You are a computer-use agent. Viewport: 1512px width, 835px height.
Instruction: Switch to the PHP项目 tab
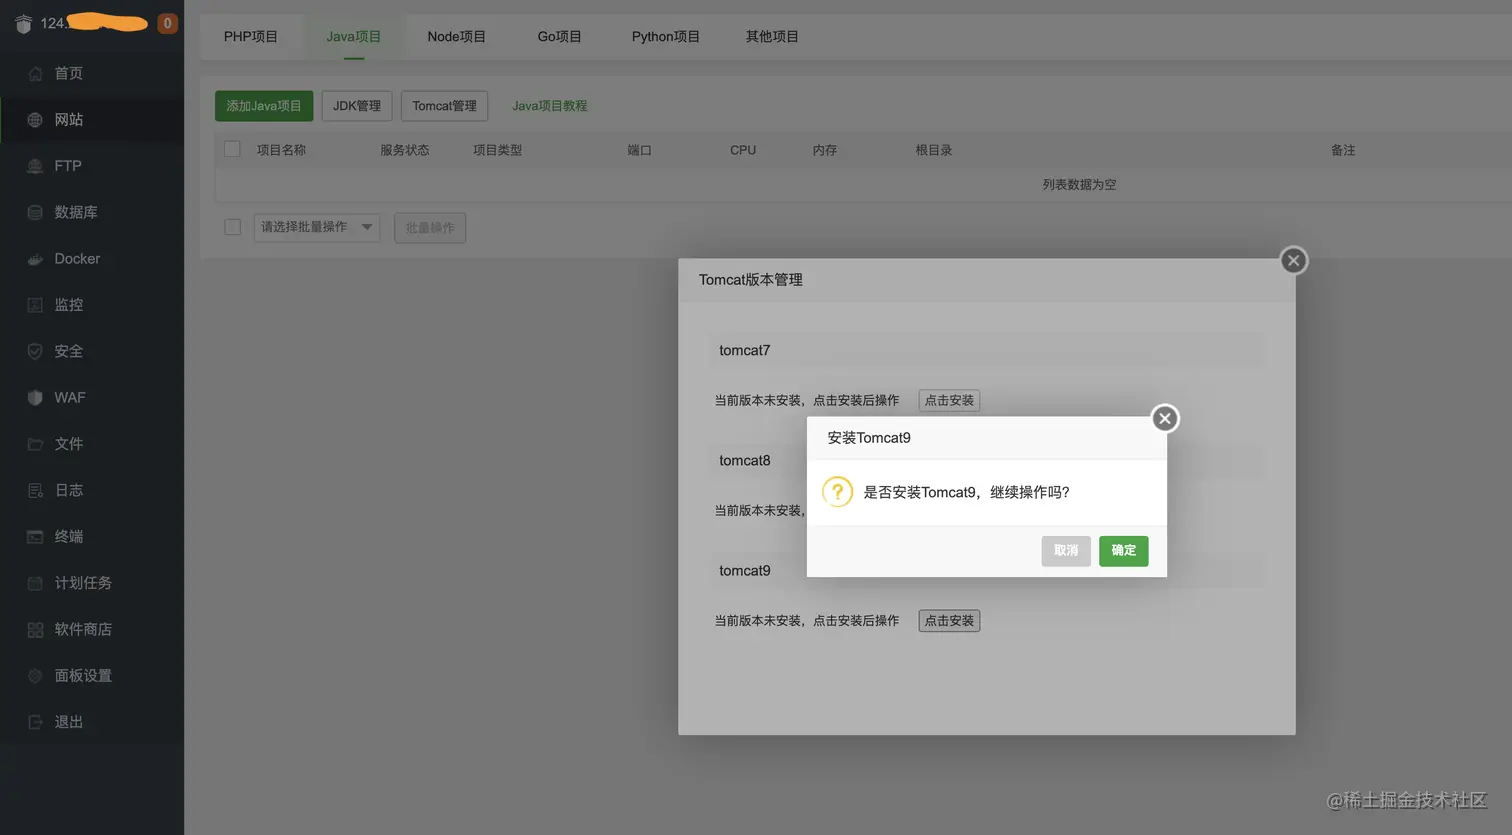pos(251,36)
